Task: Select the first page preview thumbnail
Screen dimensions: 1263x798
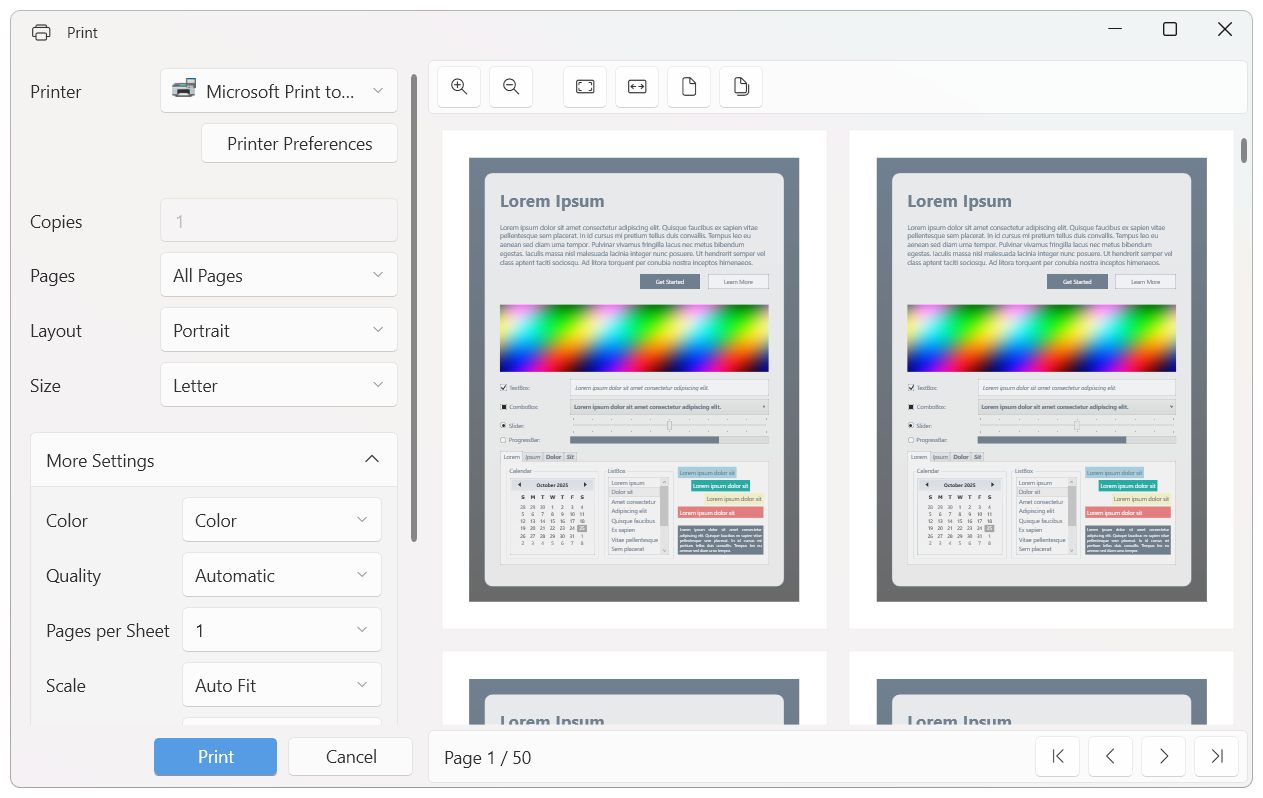Action: pos(634,379)
